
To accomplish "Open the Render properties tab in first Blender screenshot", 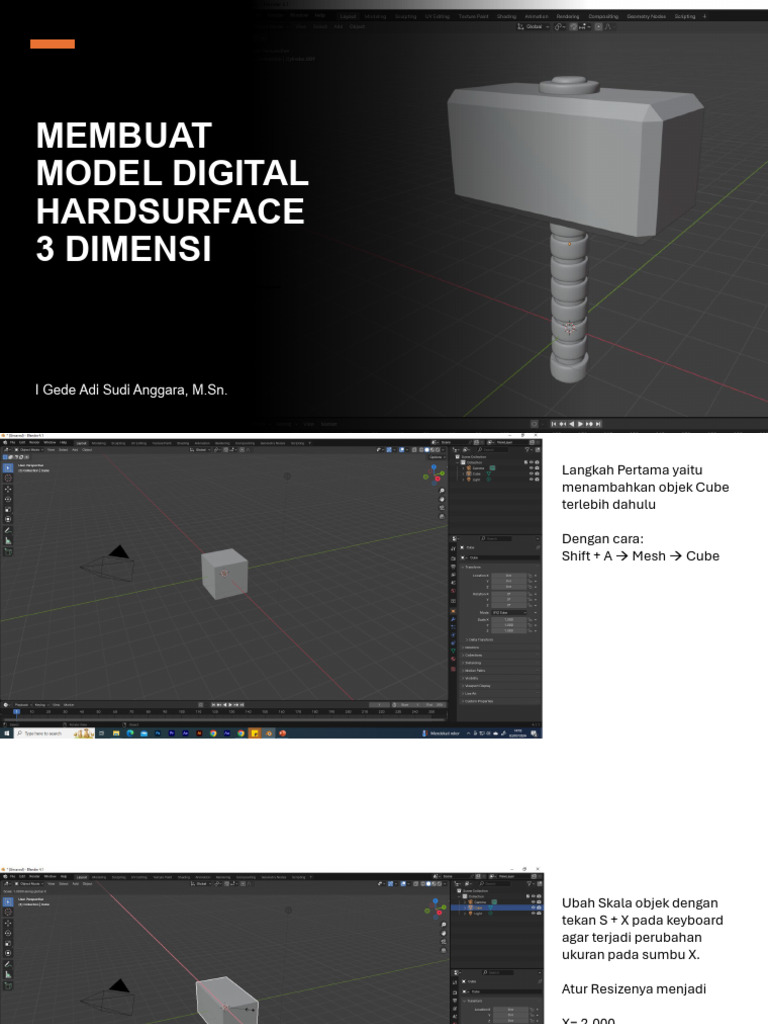I will 453,558.
